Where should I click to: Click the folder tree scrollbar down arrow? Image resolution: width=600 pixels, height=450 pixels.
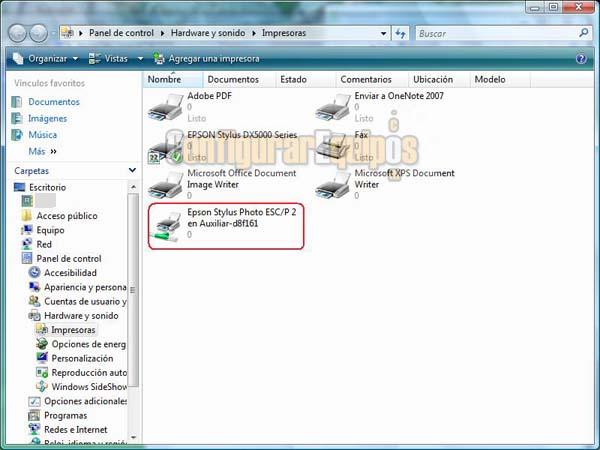click(x=133, y=437)
